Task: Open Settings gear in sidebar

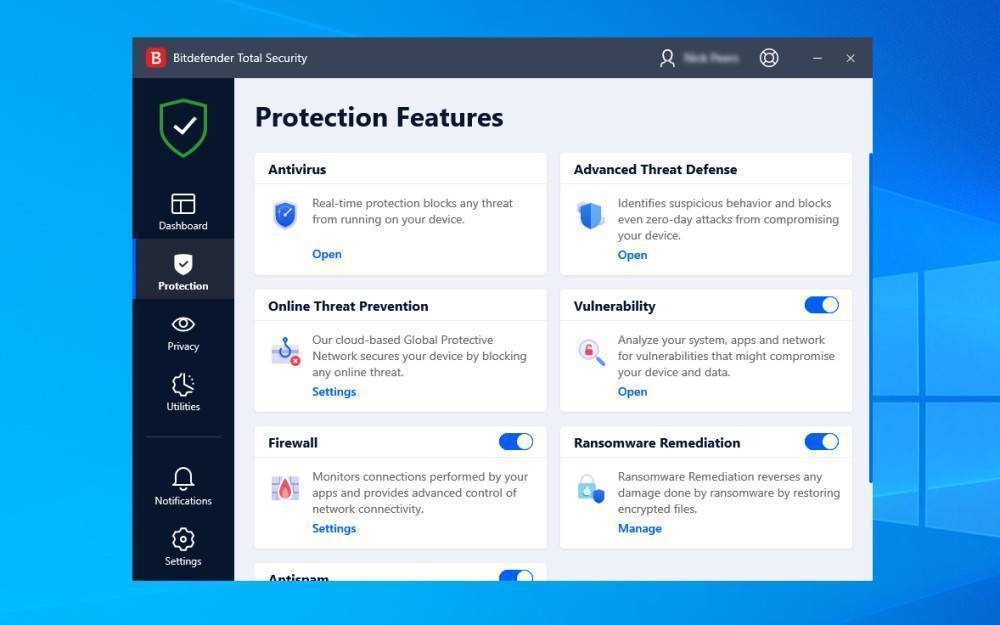Action: 183,546
